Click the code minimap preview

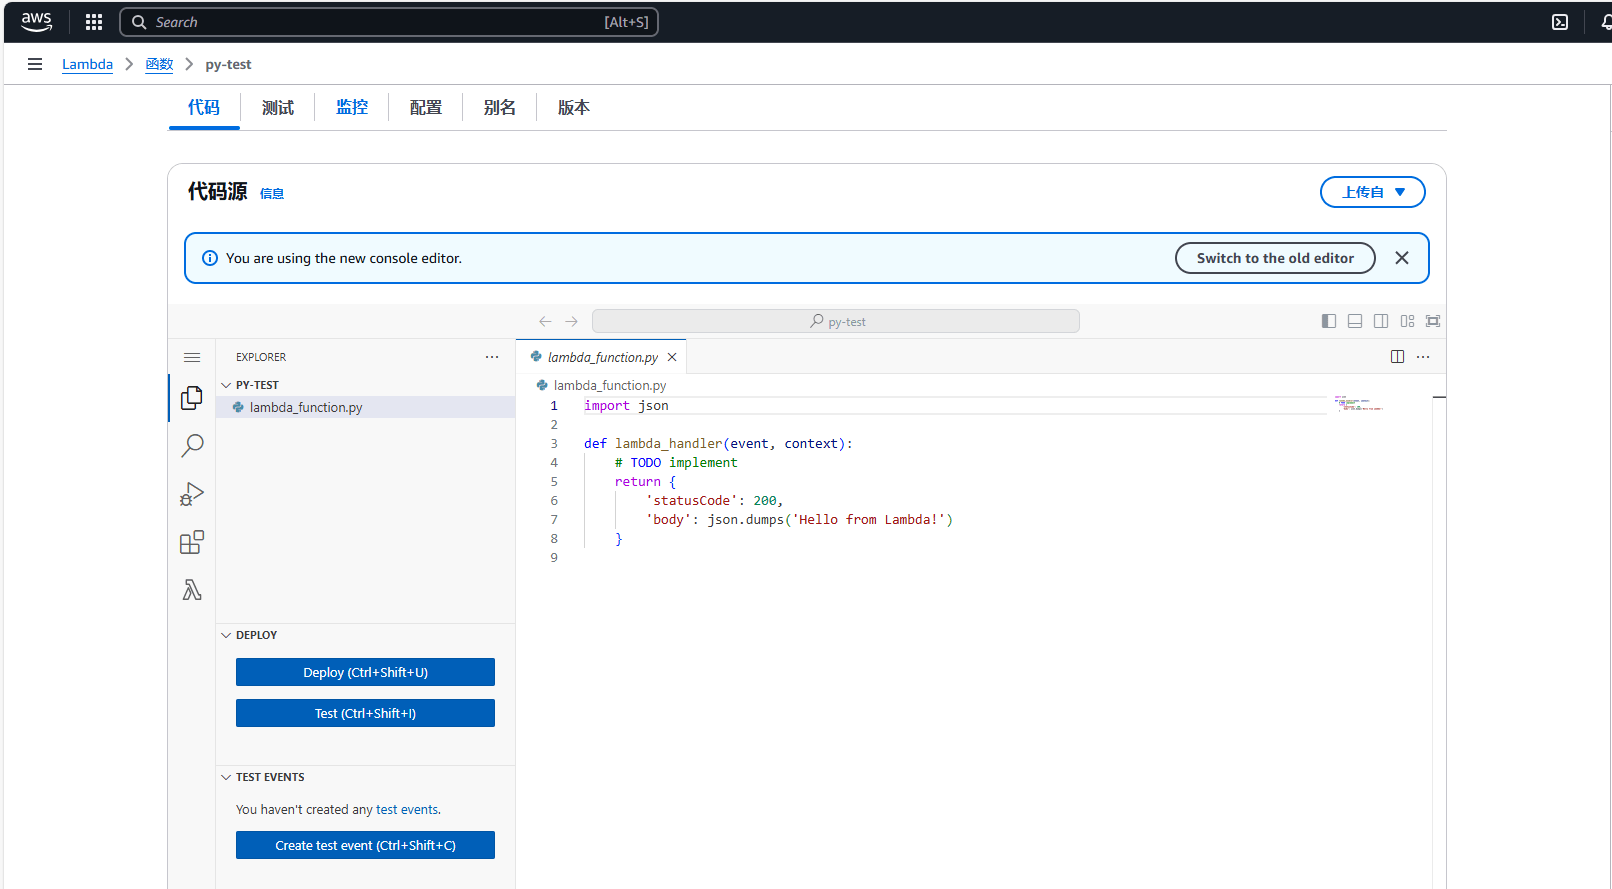point(1358,404)
